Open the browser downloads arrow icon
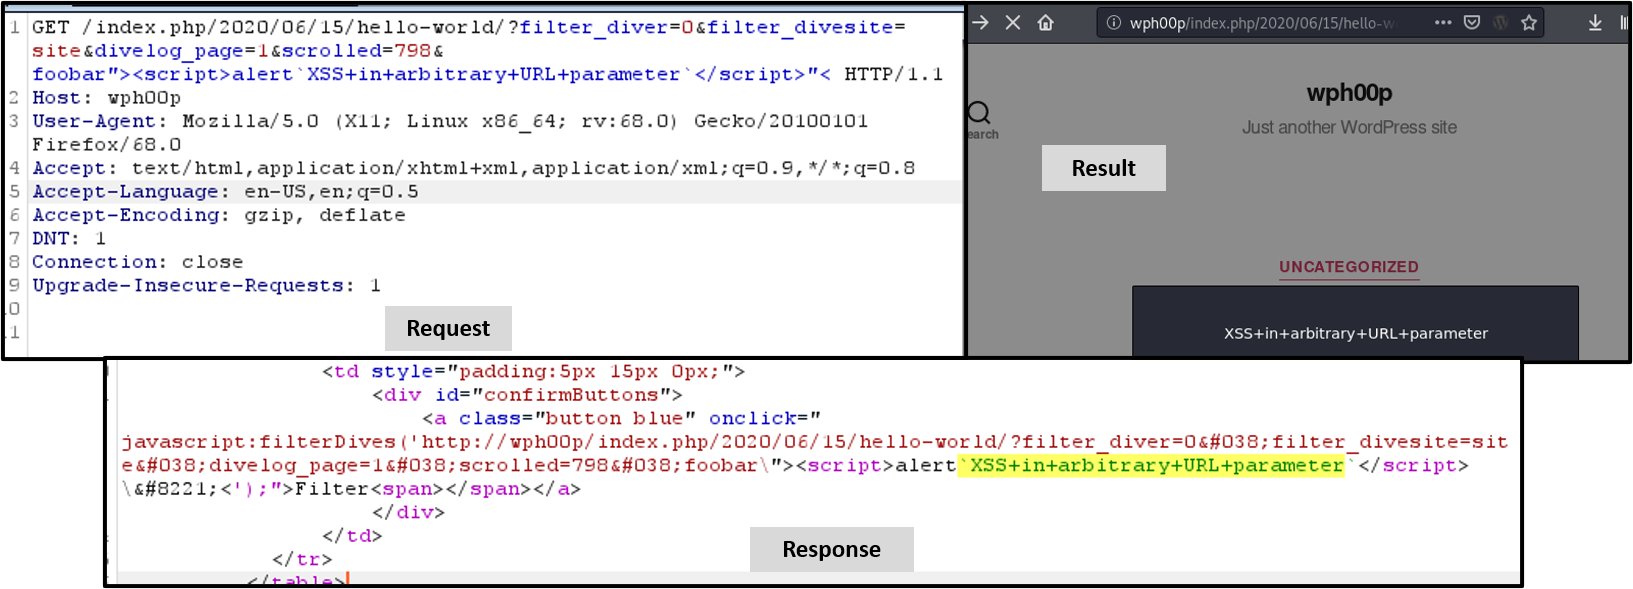The width and height of the screenshot is (1633, 589). point(1595,22)
